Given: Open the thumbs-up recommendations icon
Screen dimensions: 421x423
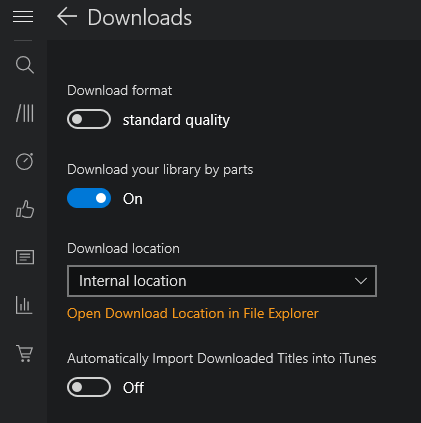Looking at the screenshot, I should [25, 209].
